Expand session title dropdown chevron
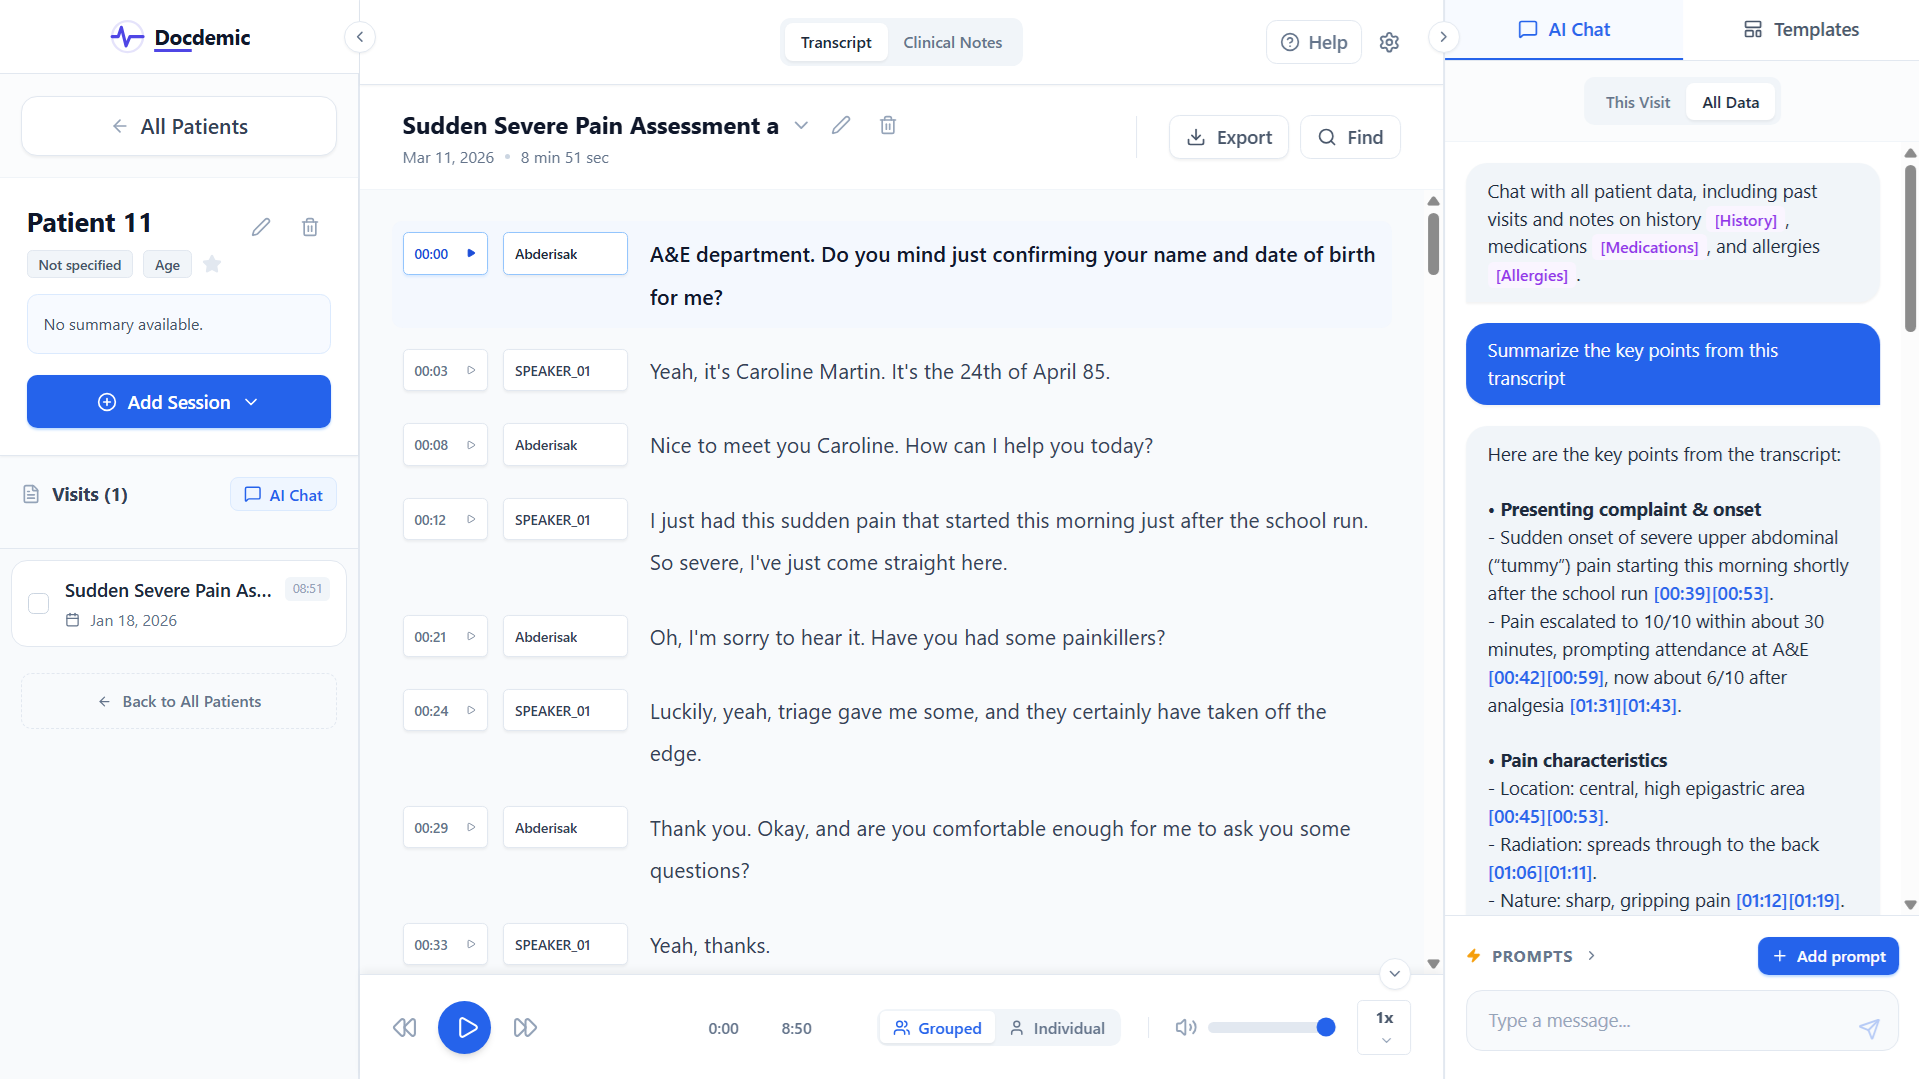 (801, 126)
